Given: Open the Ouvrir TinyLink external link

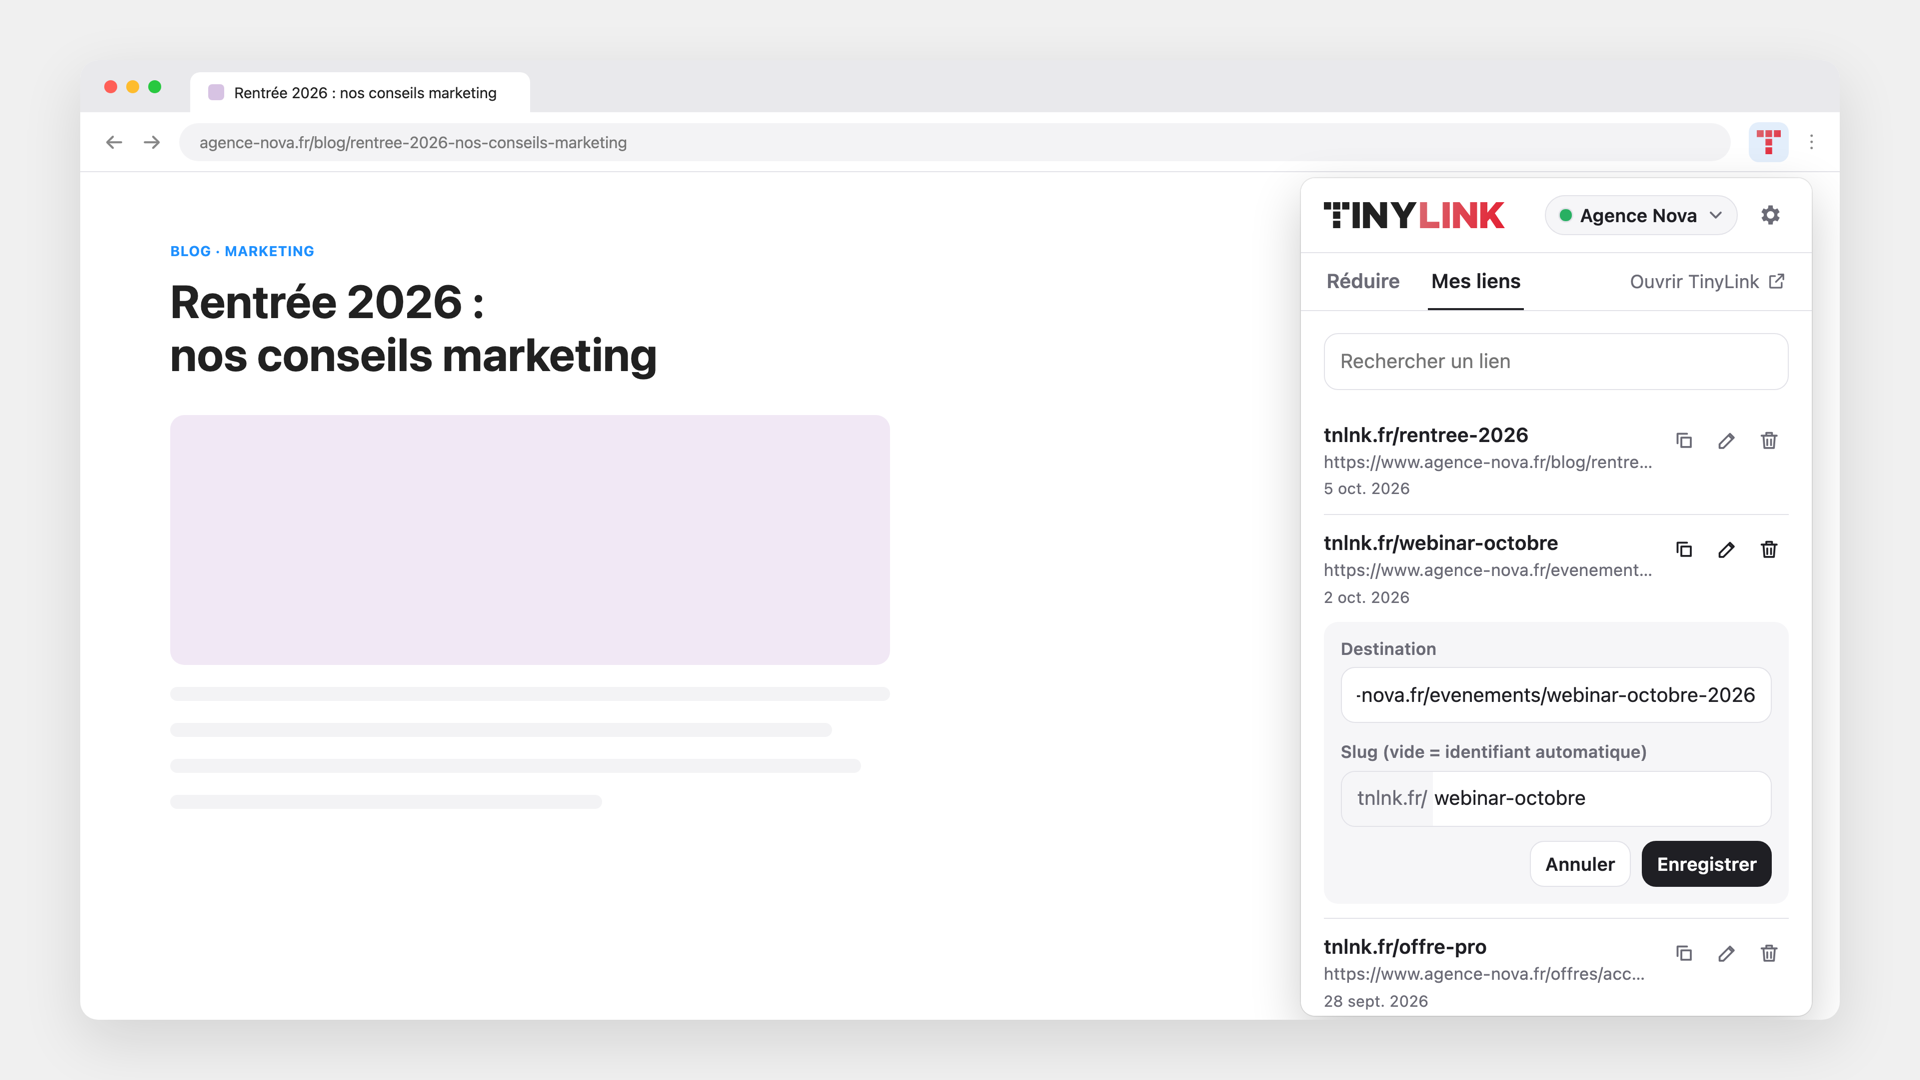Looking at the screenshot, I should click(x=1707, y=282).
